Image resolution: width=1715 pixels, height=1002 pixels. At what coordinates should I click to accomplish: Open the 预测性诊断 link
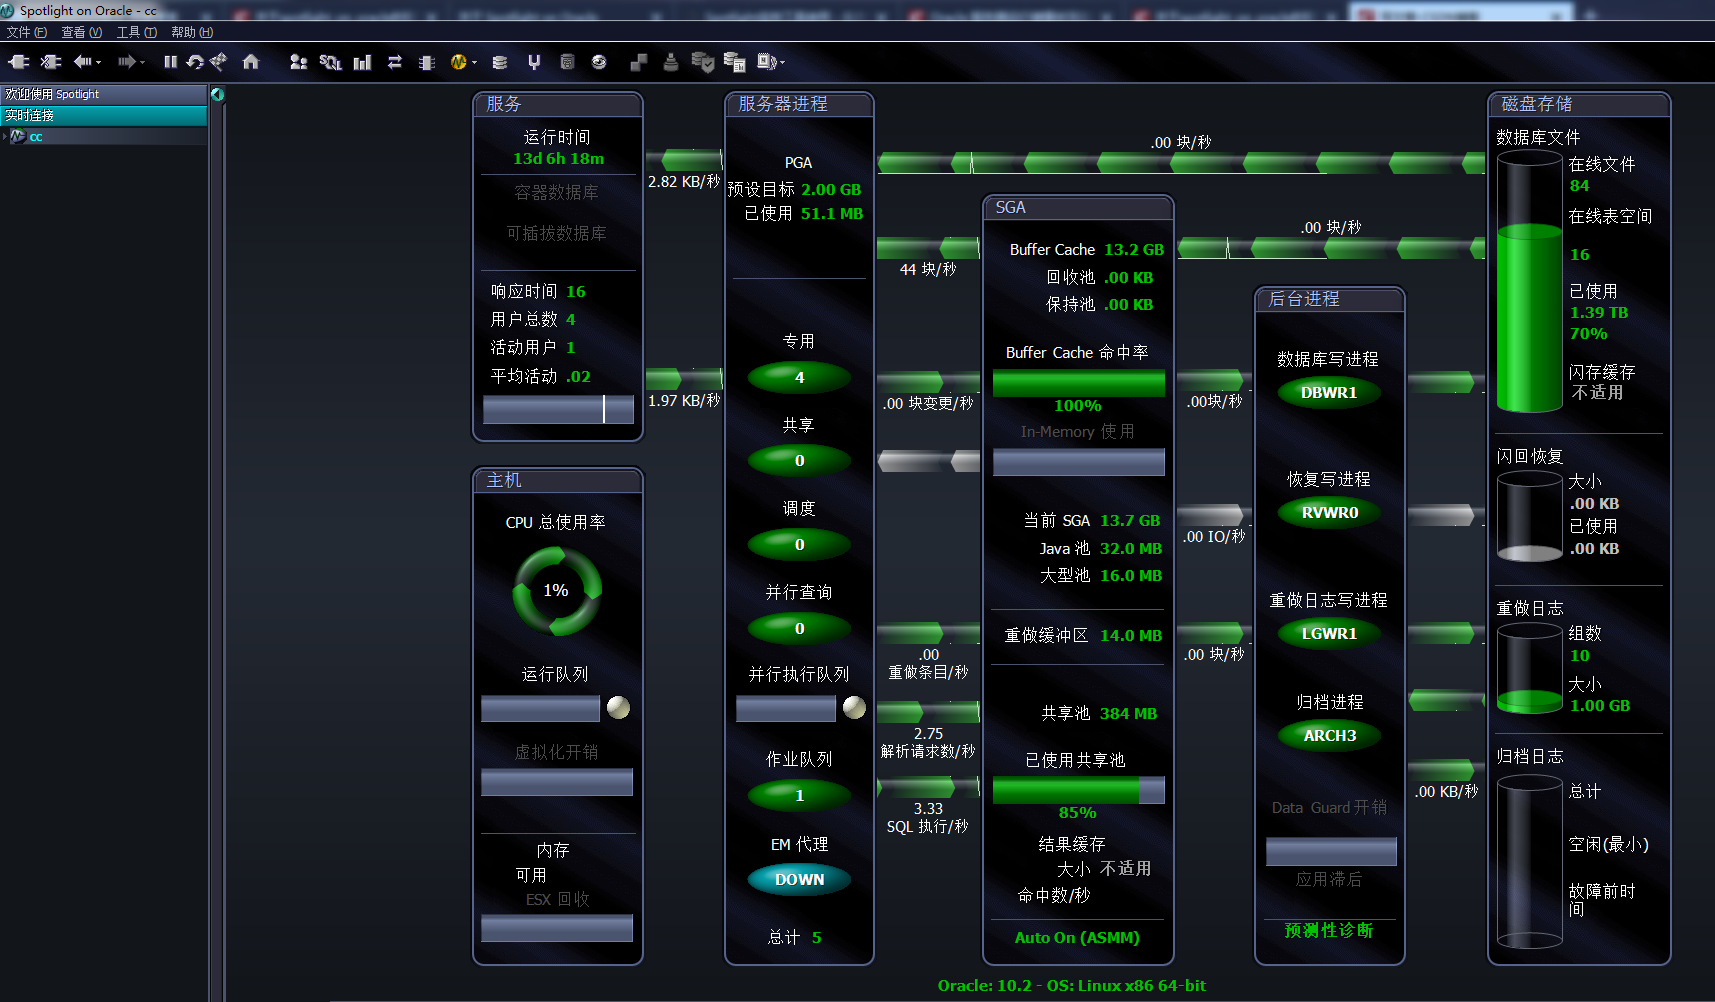point(1329,930)
